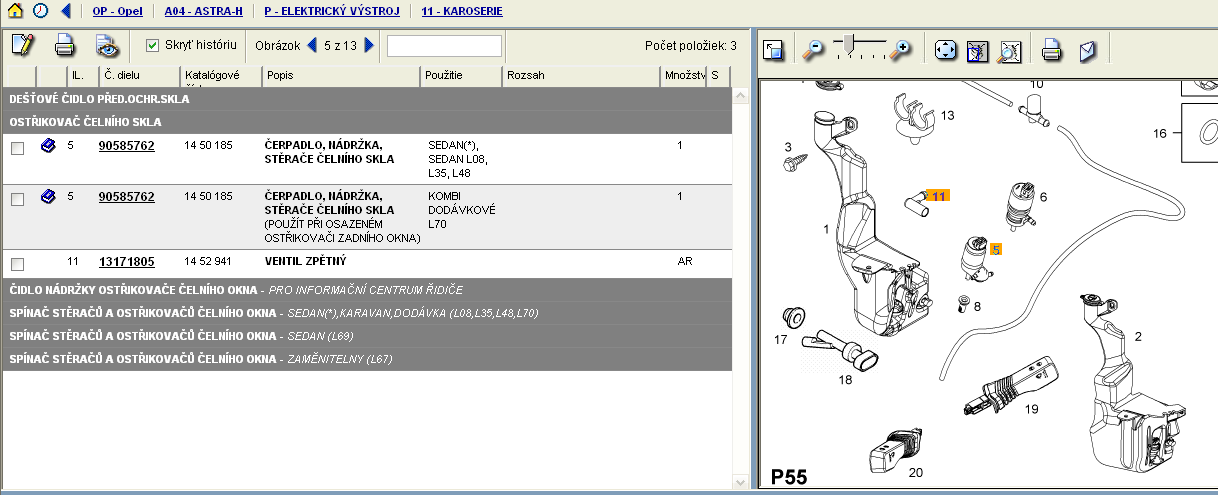Expand ČIDLO NÁDRŽKY OSTŘIKOVAČE section
The image size is (1218, 495).
pos(130,290)
